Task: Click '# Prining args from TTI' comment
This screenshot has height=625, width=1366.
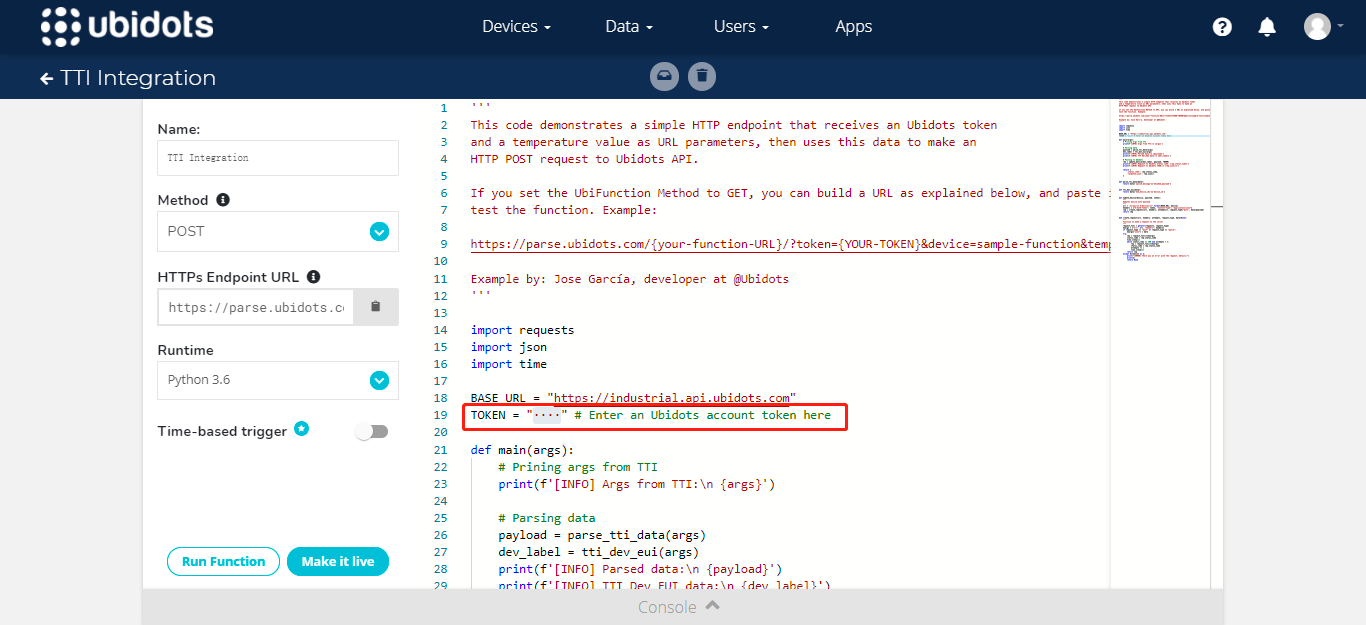Action: point(578,467)
